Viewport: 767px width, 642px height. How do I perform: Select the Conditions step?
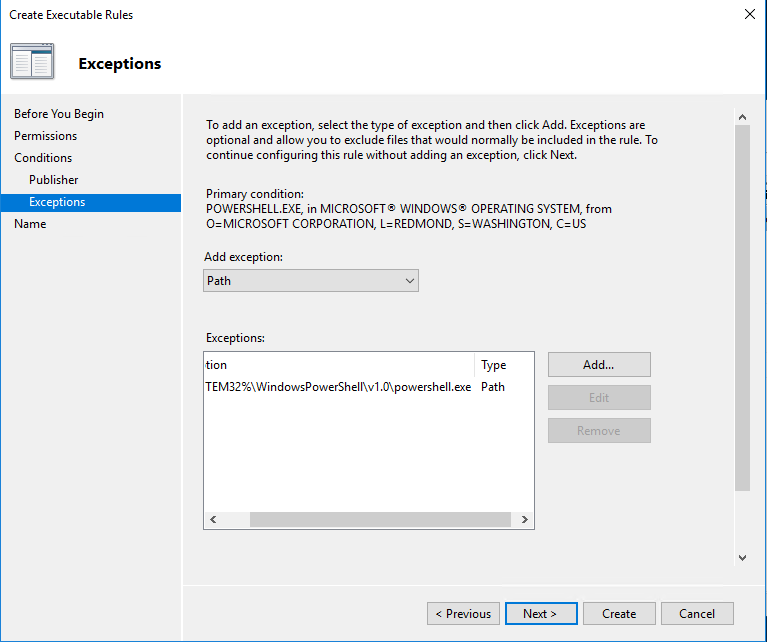[43, 158]
